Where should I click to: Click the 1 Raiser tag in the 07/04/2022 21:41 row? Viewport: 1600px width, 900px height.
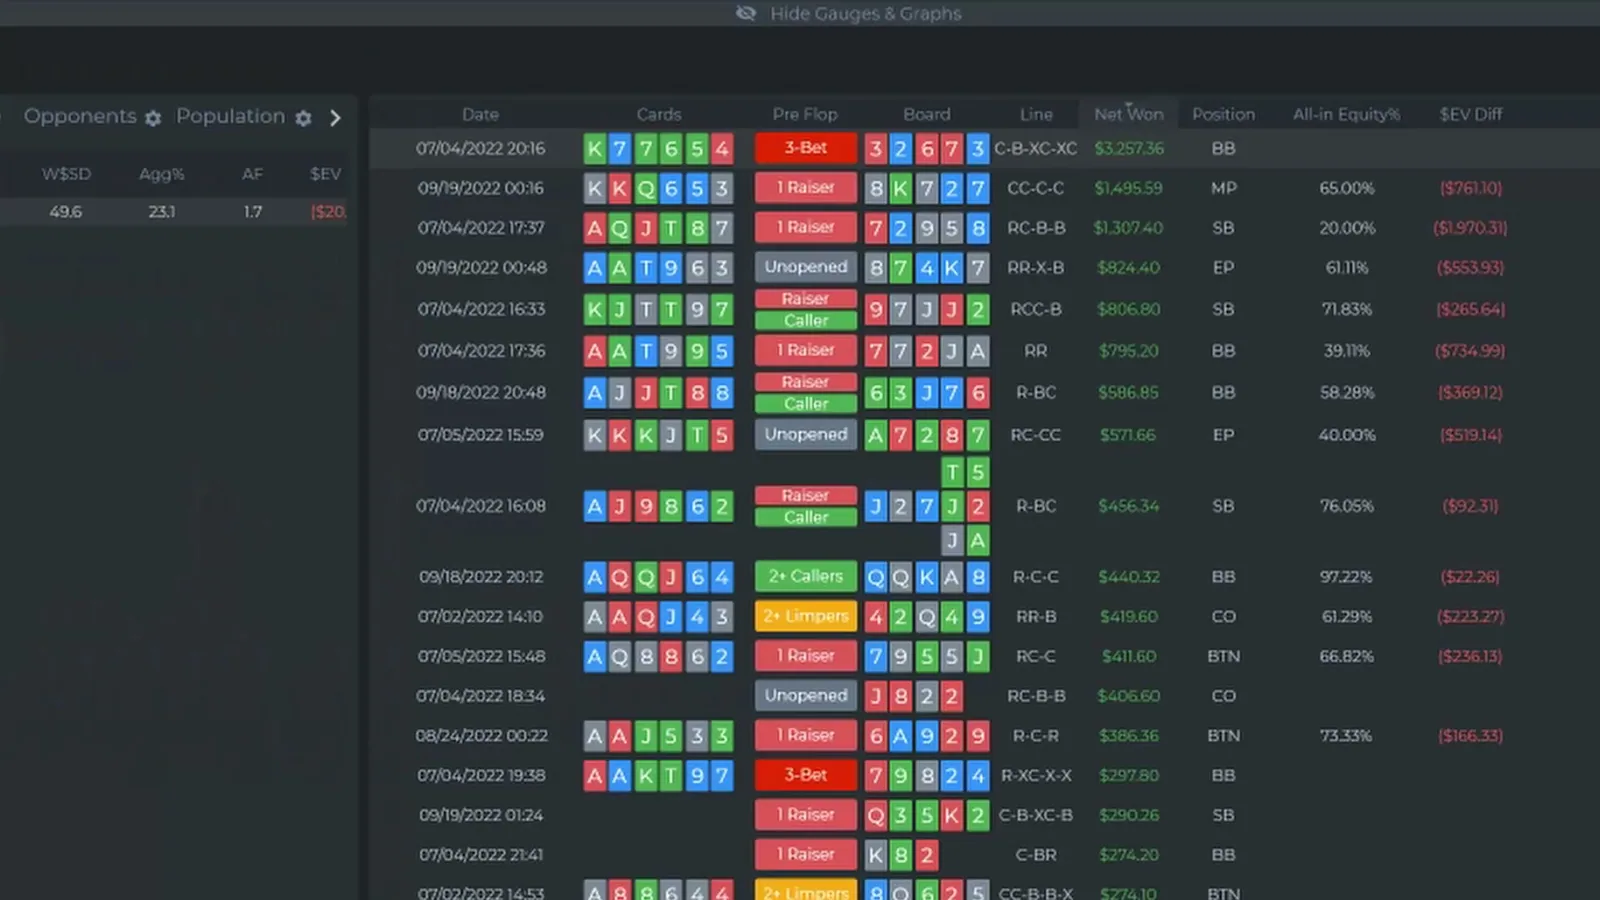click(806, 855)
